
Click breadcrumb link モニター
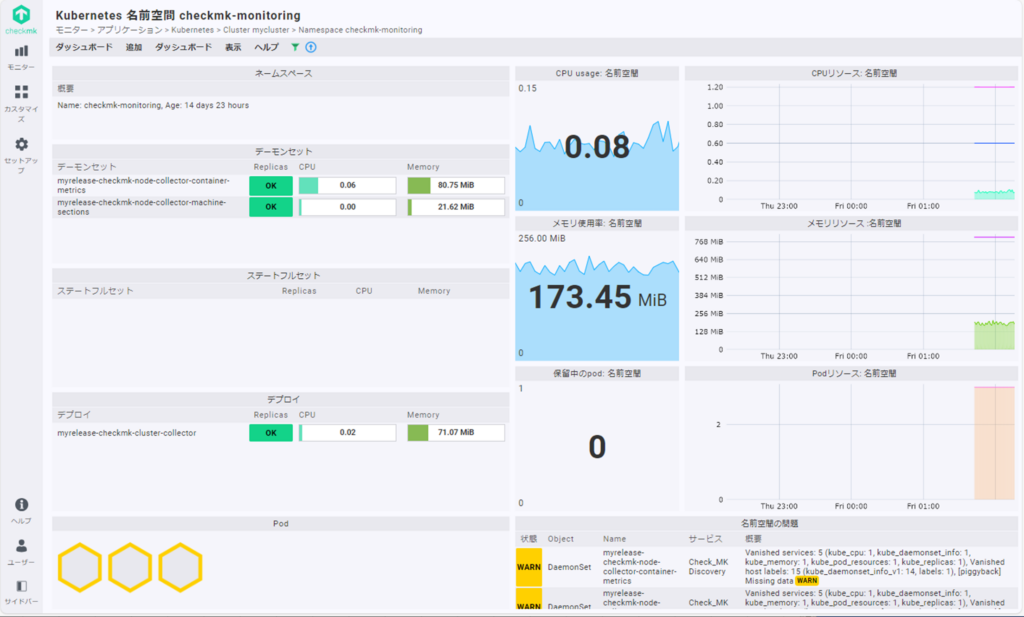coord(72,30)
